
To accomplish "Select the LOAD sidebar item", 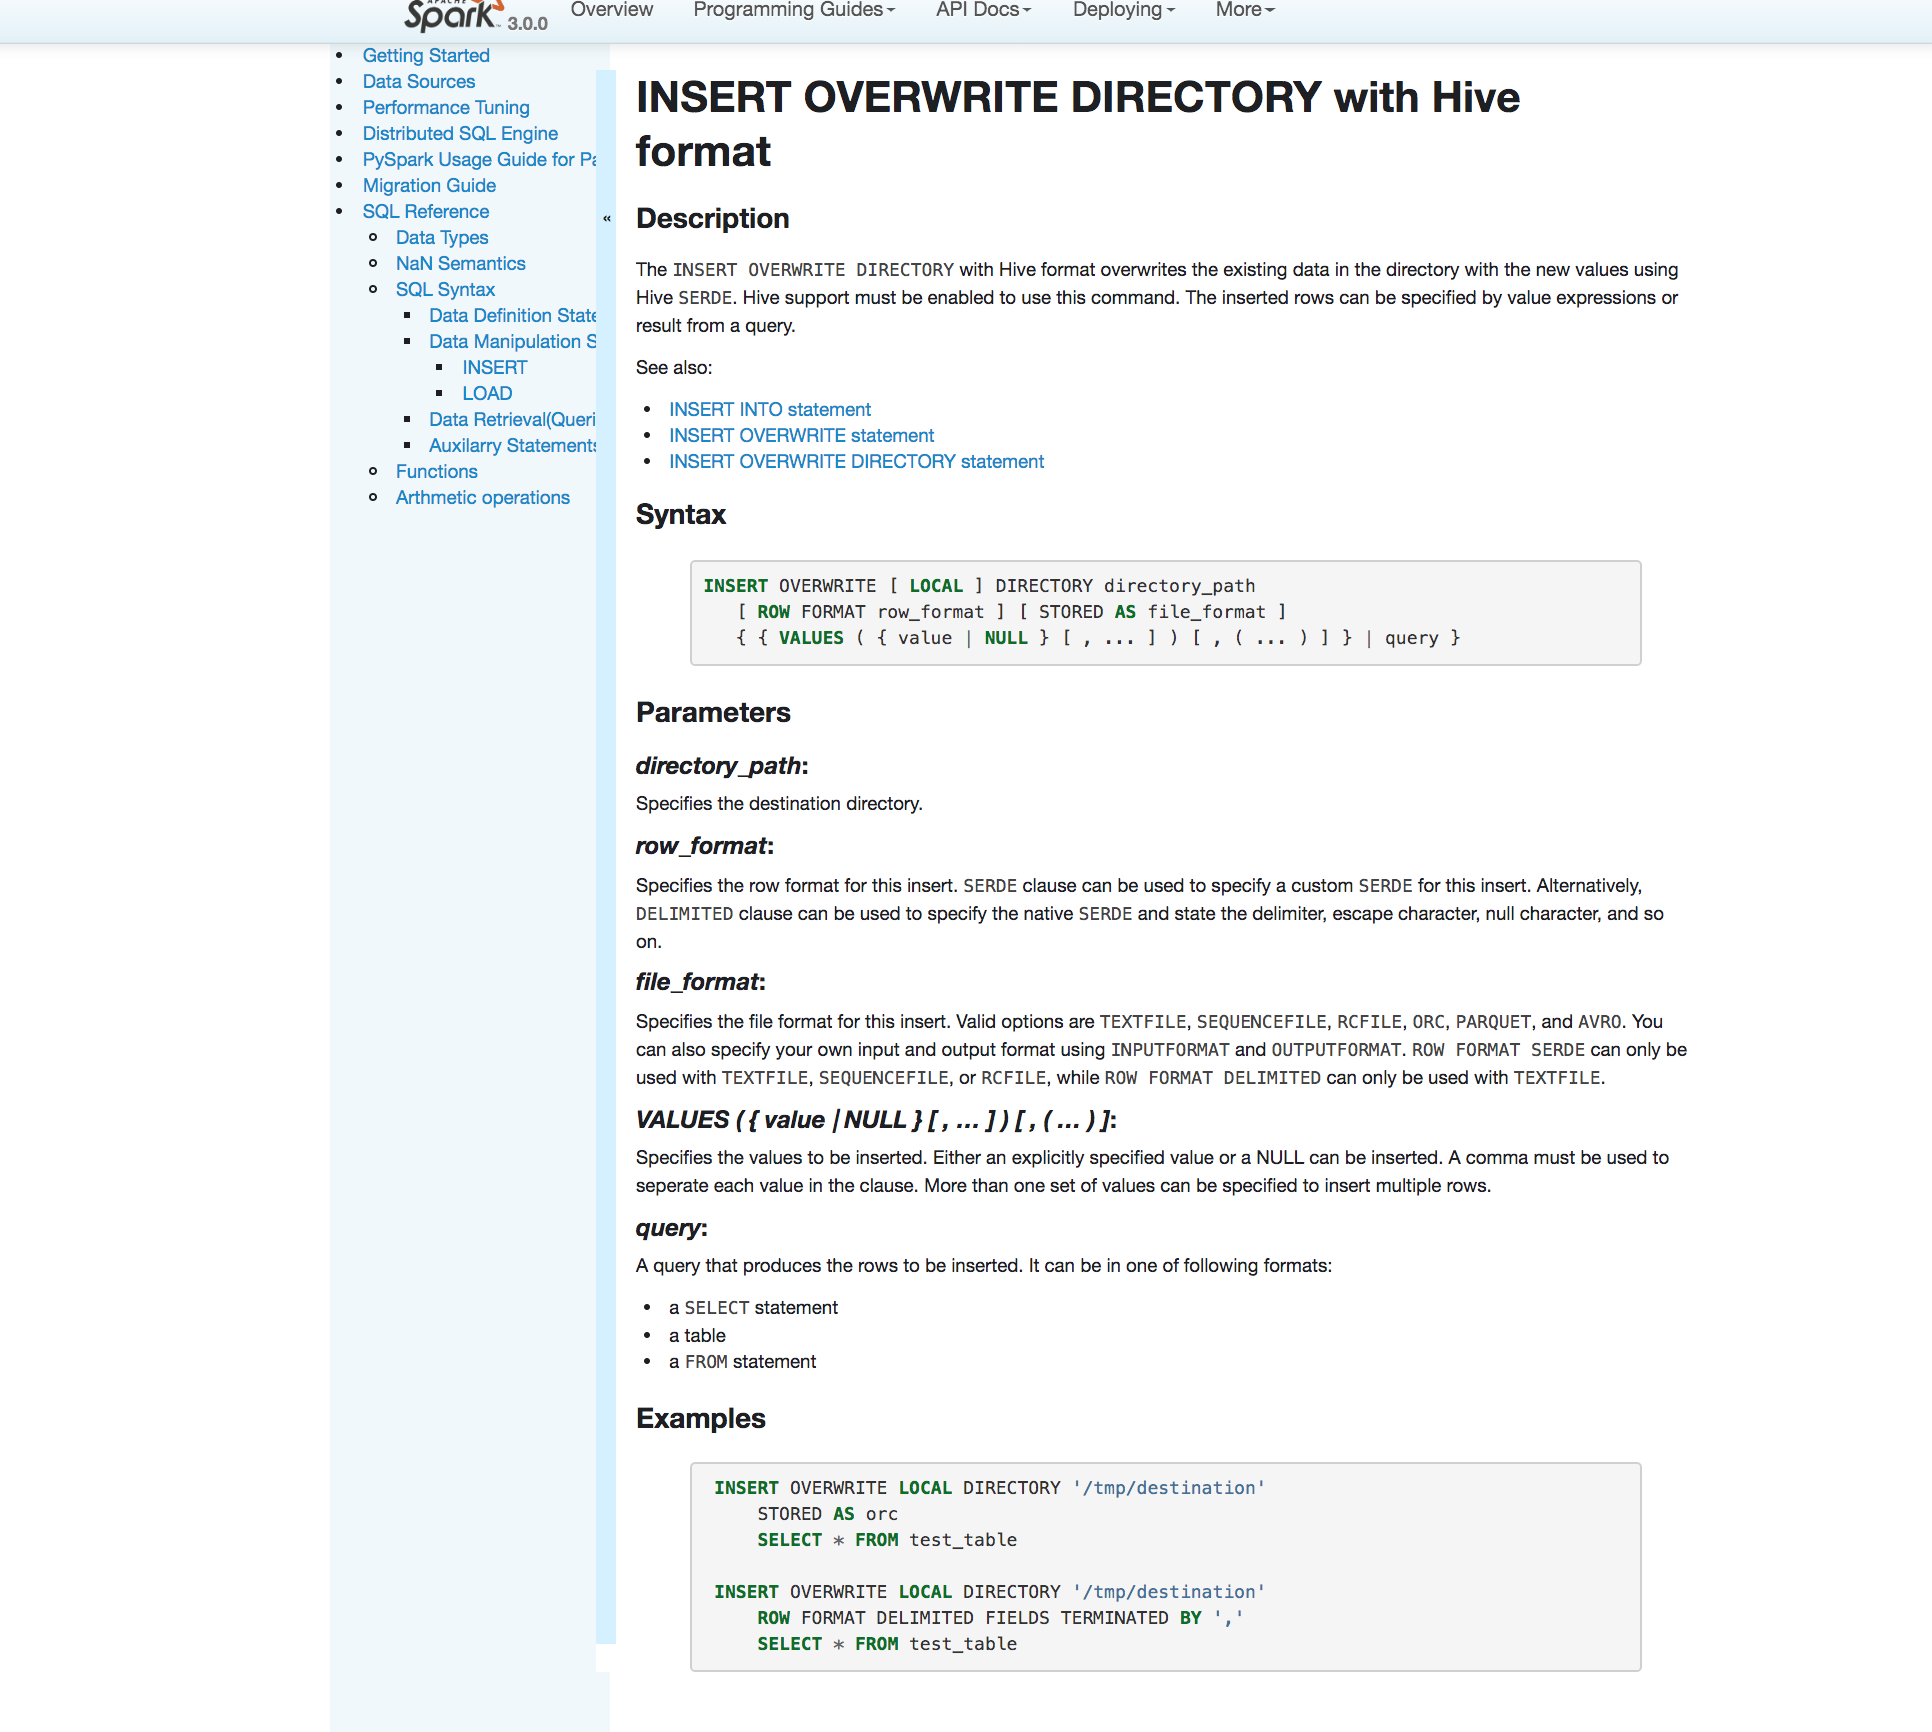I will coord(487,393).
